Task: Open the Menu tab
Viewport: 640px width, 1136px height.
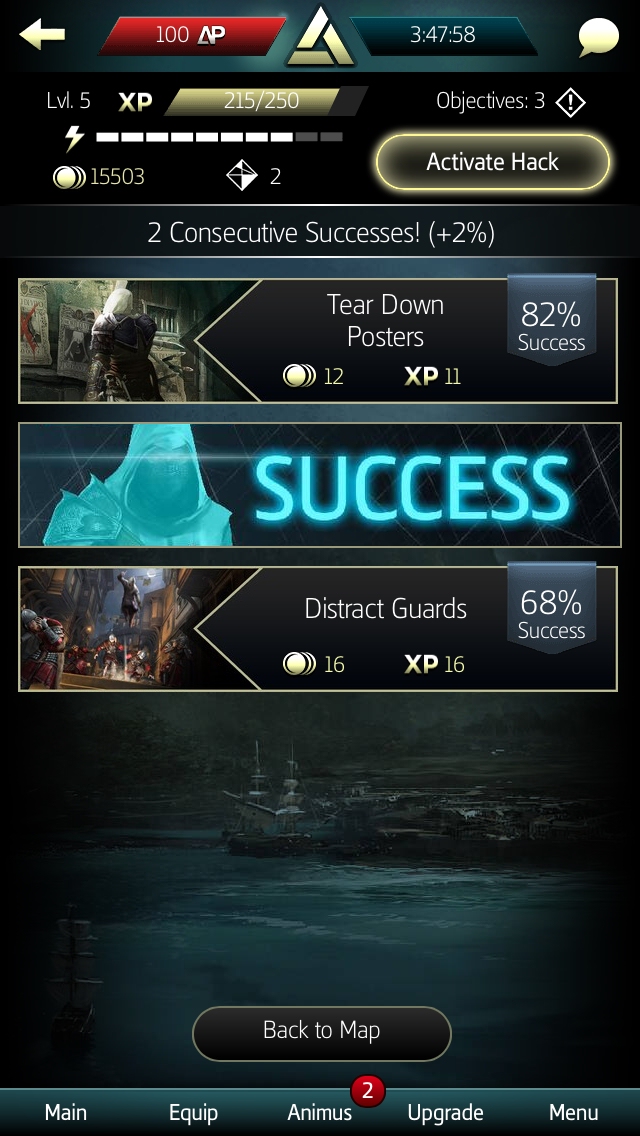Action: 573,1112
